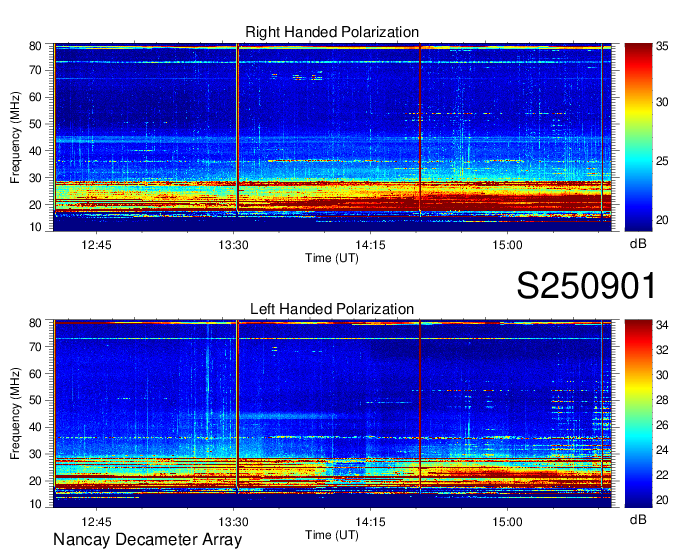
Task: Click the 14:15 tick of the Right Handed plot
Action: click(x=370, y=245)
